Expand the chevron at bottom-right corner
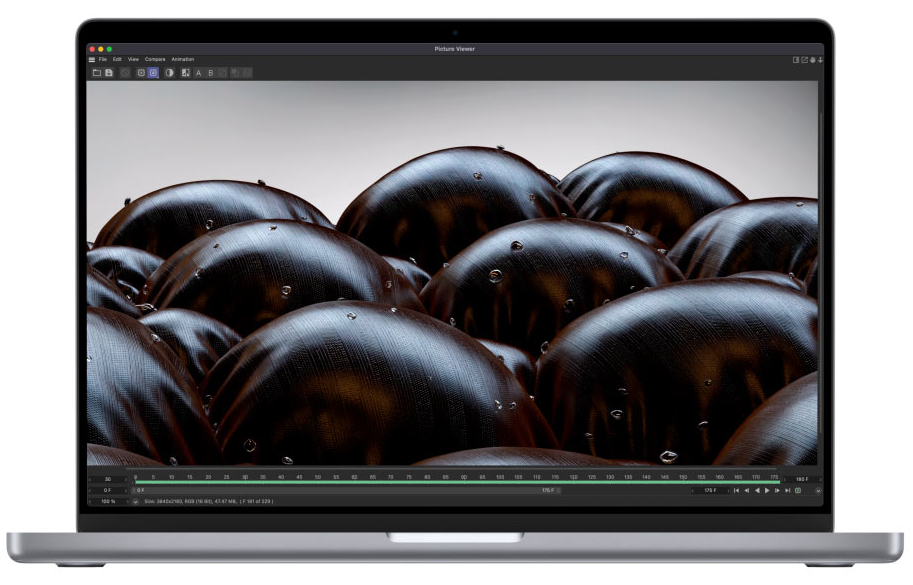 818,491
